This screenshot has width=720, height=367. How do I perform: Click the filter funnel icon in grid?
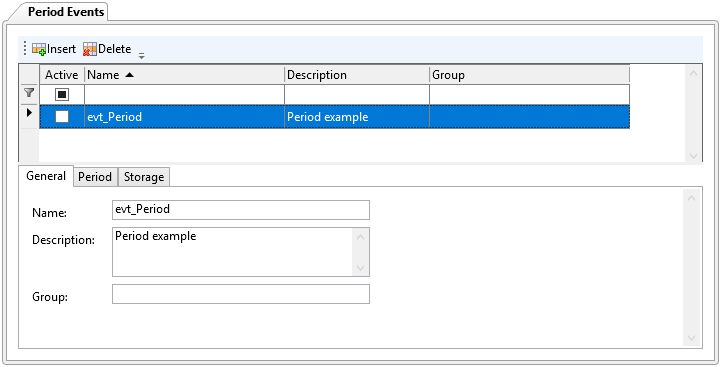pos(29,93)
